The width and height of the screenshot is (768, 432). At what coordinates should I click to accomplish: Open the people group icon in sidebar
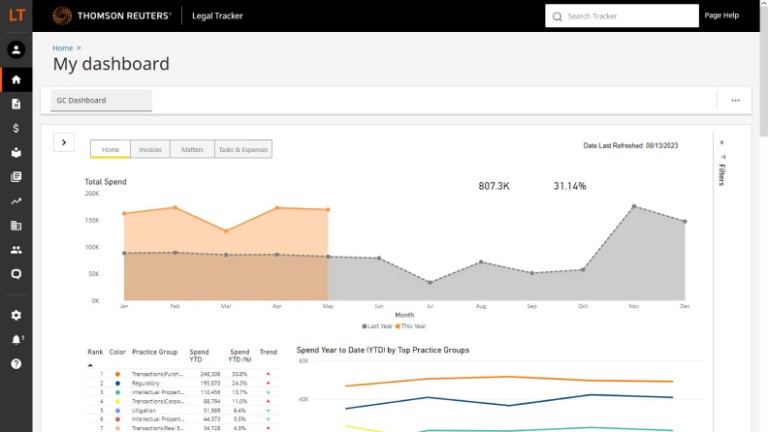tap(15, 250)
